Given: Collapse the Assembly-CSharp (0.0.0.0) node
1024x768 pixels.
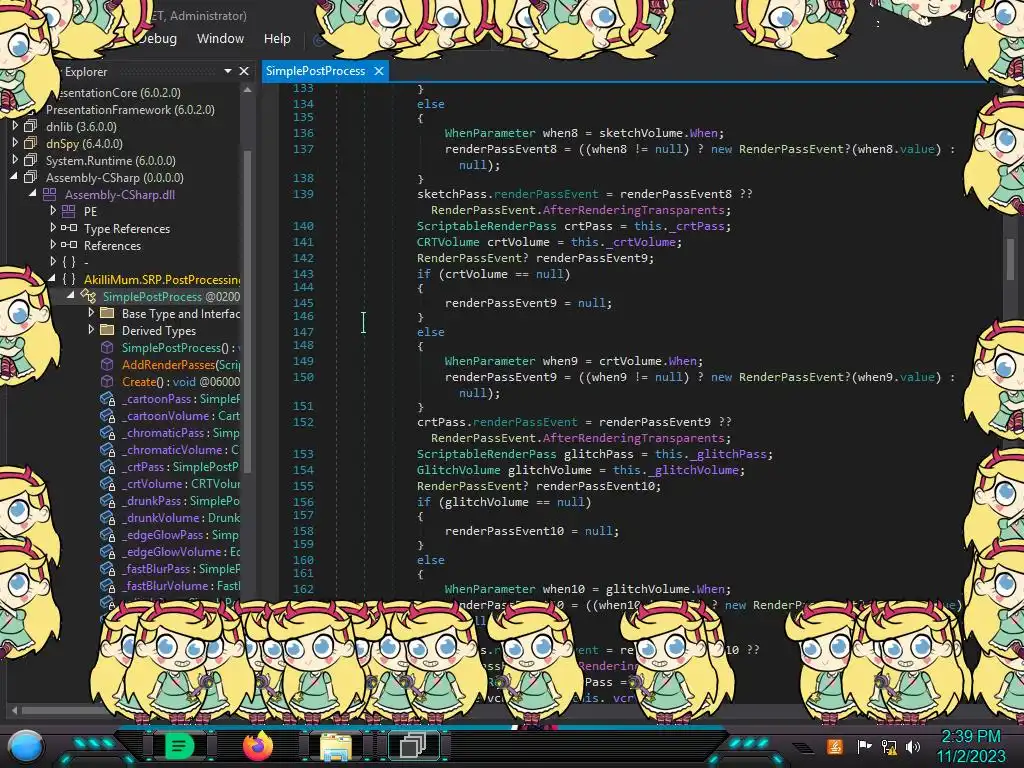Looking at the screenshot, I should tap(14, 177).
